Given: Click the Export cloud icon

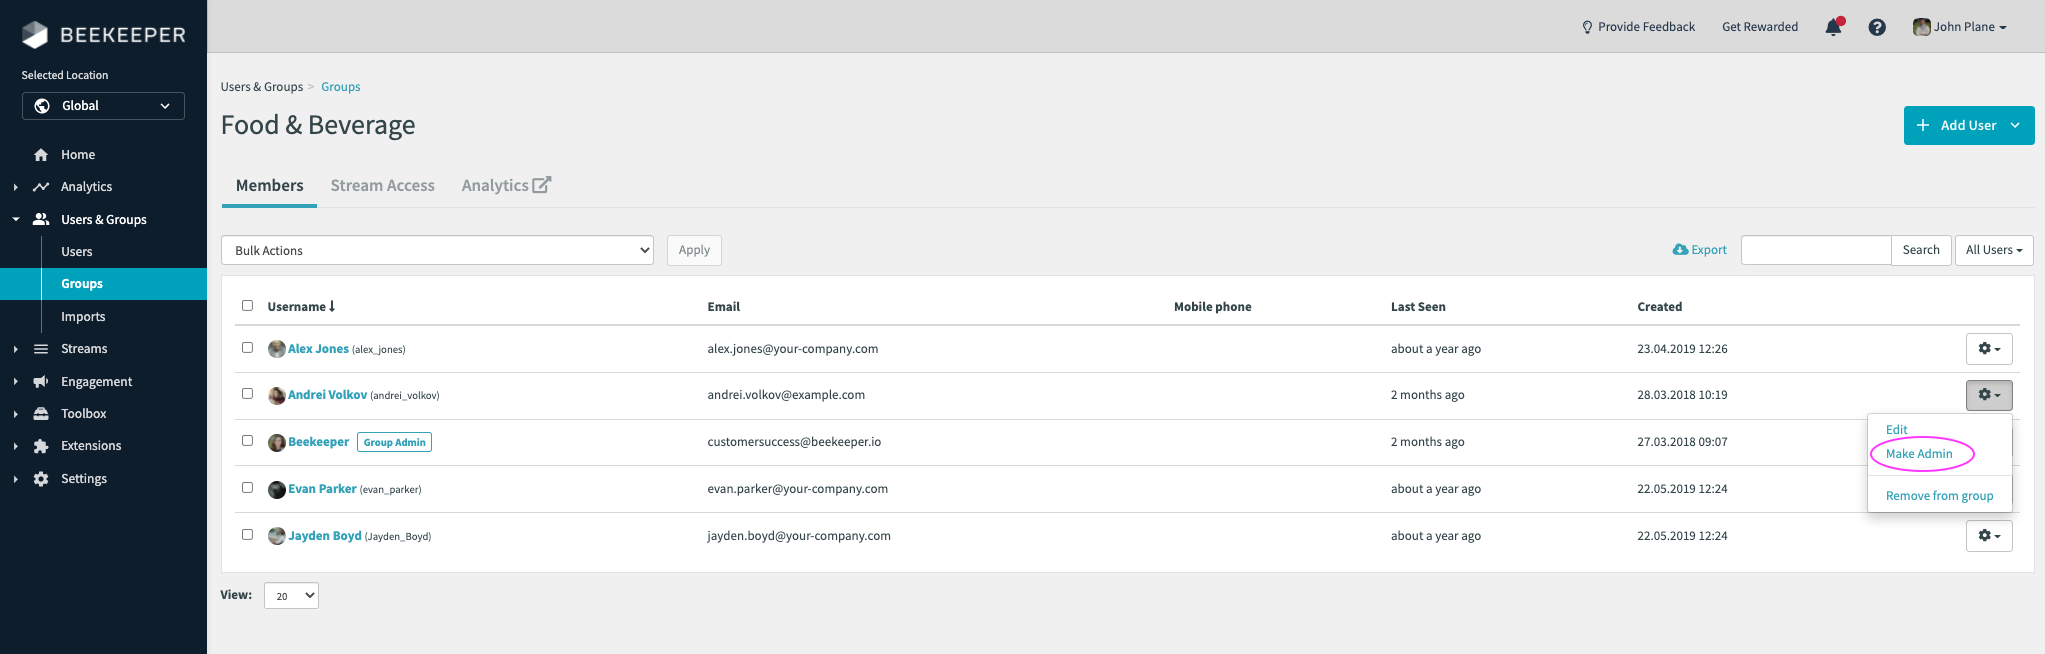Looking at the screenshot, I should [1680, 250].
